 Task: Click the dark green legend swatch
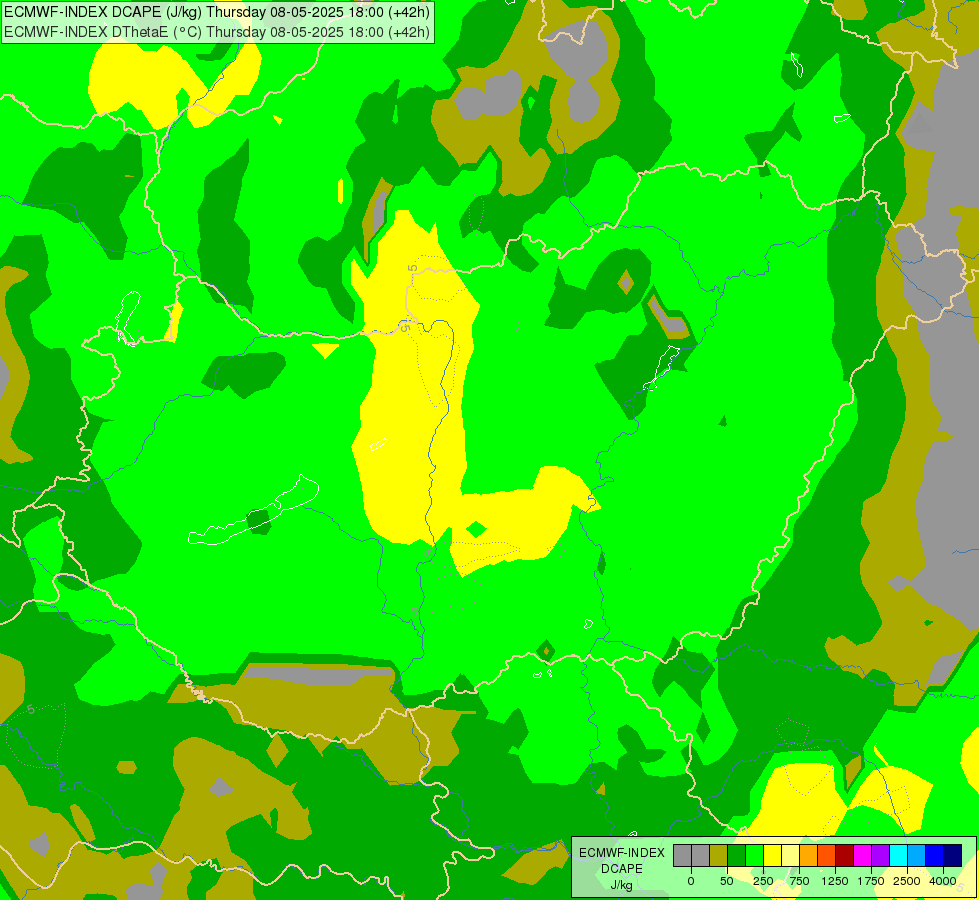coord(736,856)
